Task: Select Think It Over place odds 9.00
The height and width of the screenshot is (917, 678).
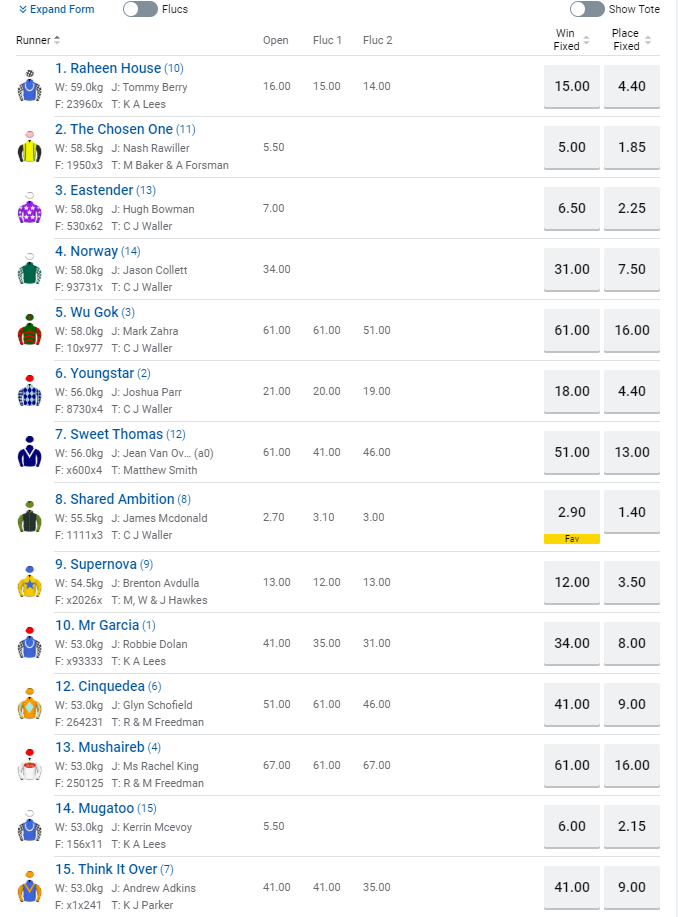Action: point(632,887)
